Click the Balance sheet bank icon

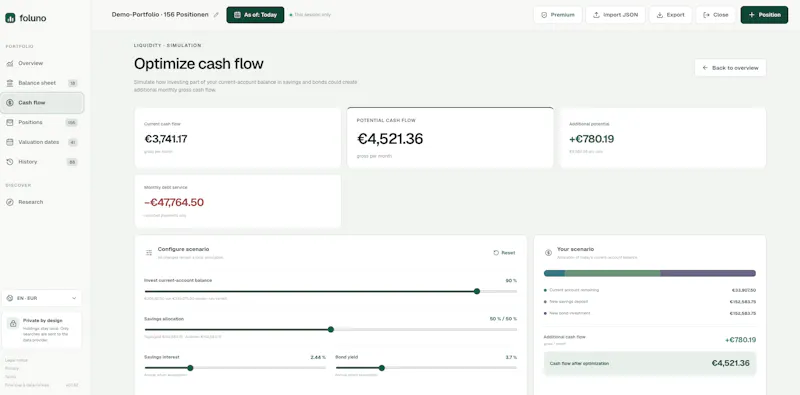10,83
